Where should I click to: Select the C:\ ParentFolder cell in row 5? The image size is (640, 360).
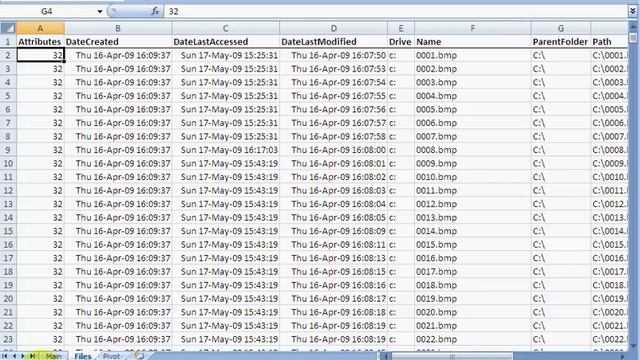click(x=561, y=96)
